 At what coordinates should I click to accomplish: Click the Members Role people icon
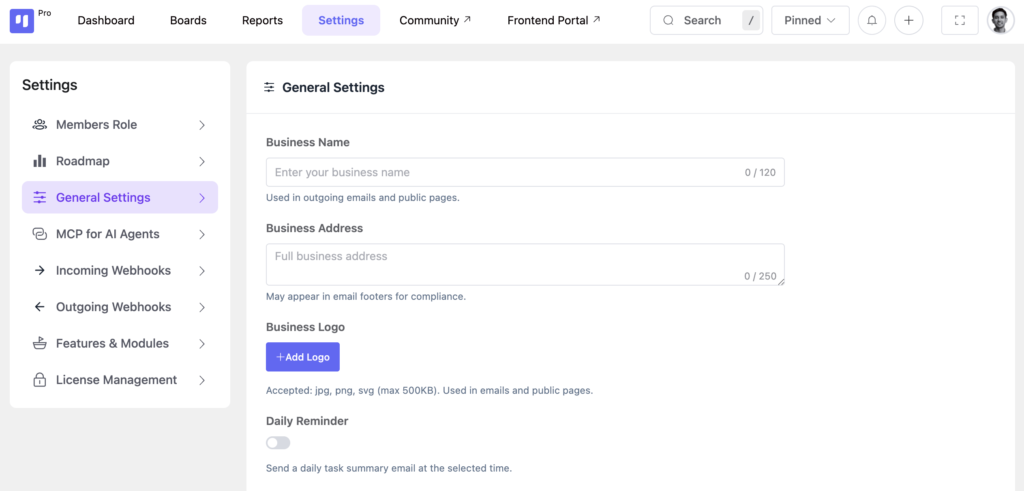click(40, 125)
